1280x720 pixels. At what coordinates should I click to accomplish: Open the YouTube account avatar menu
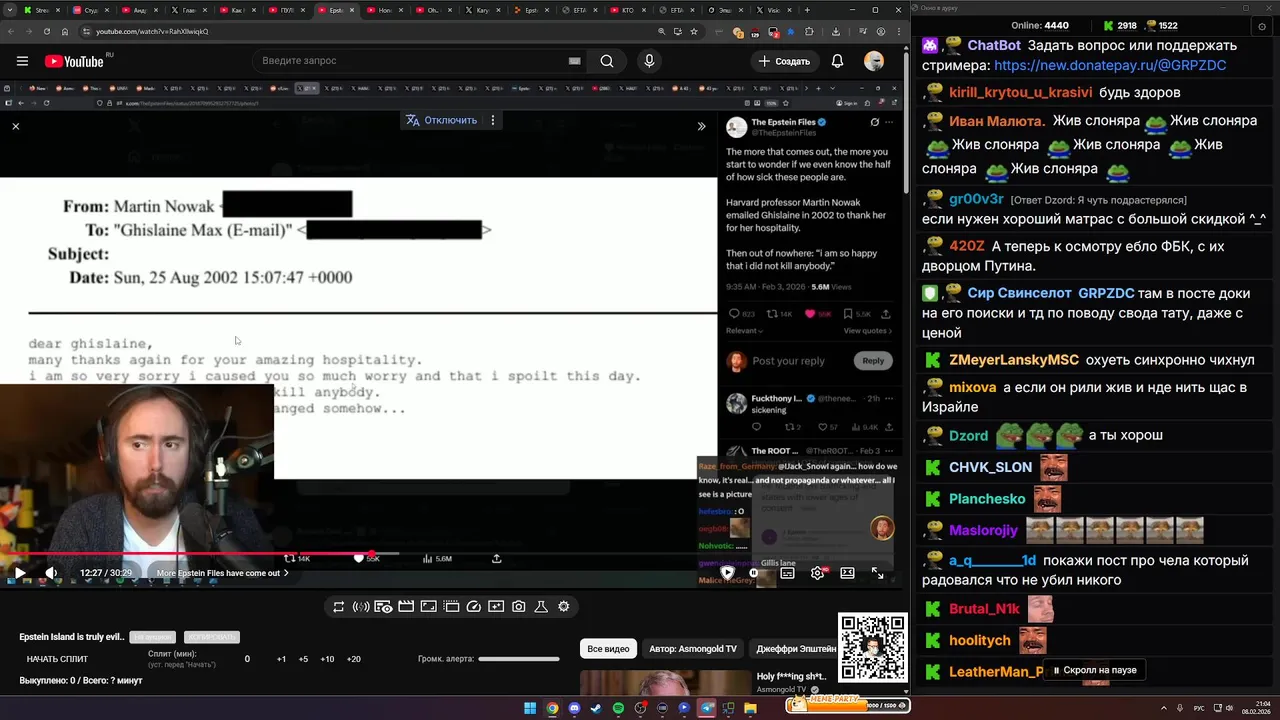(x=874, y=61)
